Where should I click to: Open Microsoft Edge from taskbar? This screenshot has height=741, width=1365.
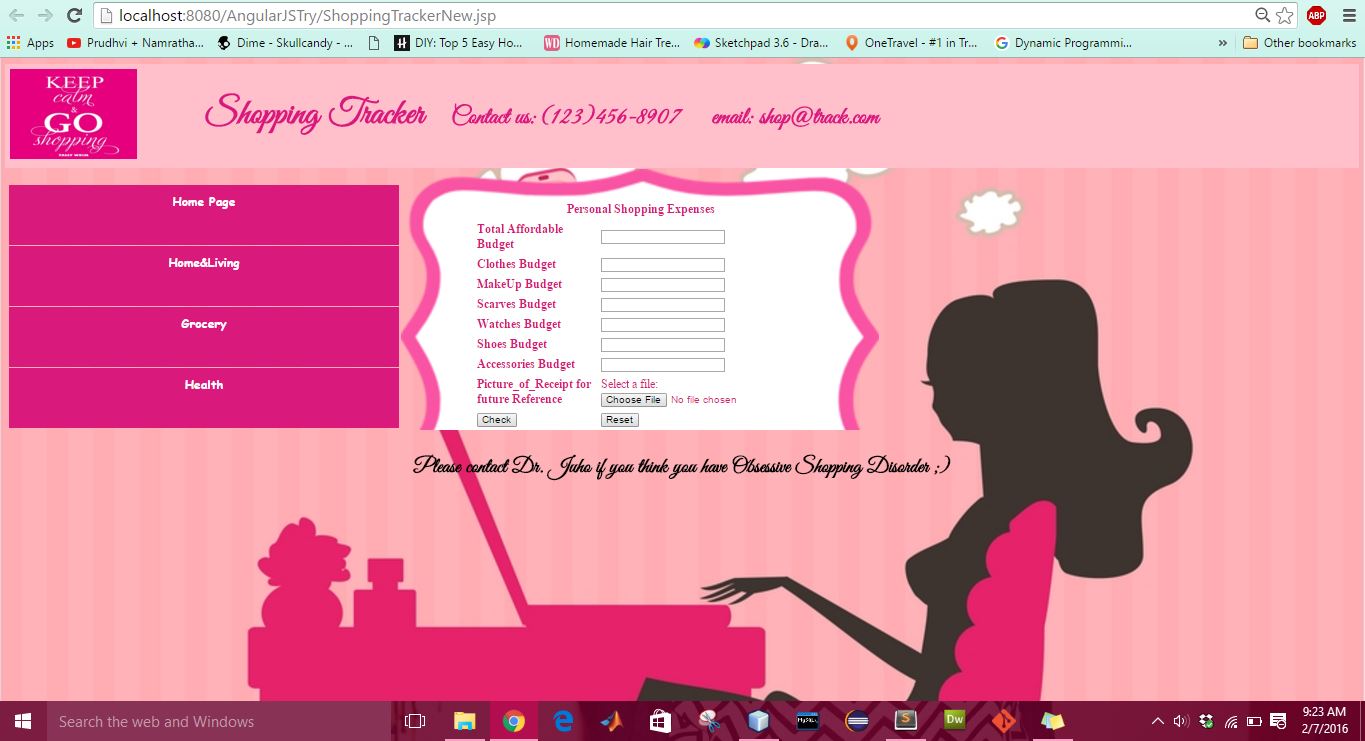click(563, 720)
